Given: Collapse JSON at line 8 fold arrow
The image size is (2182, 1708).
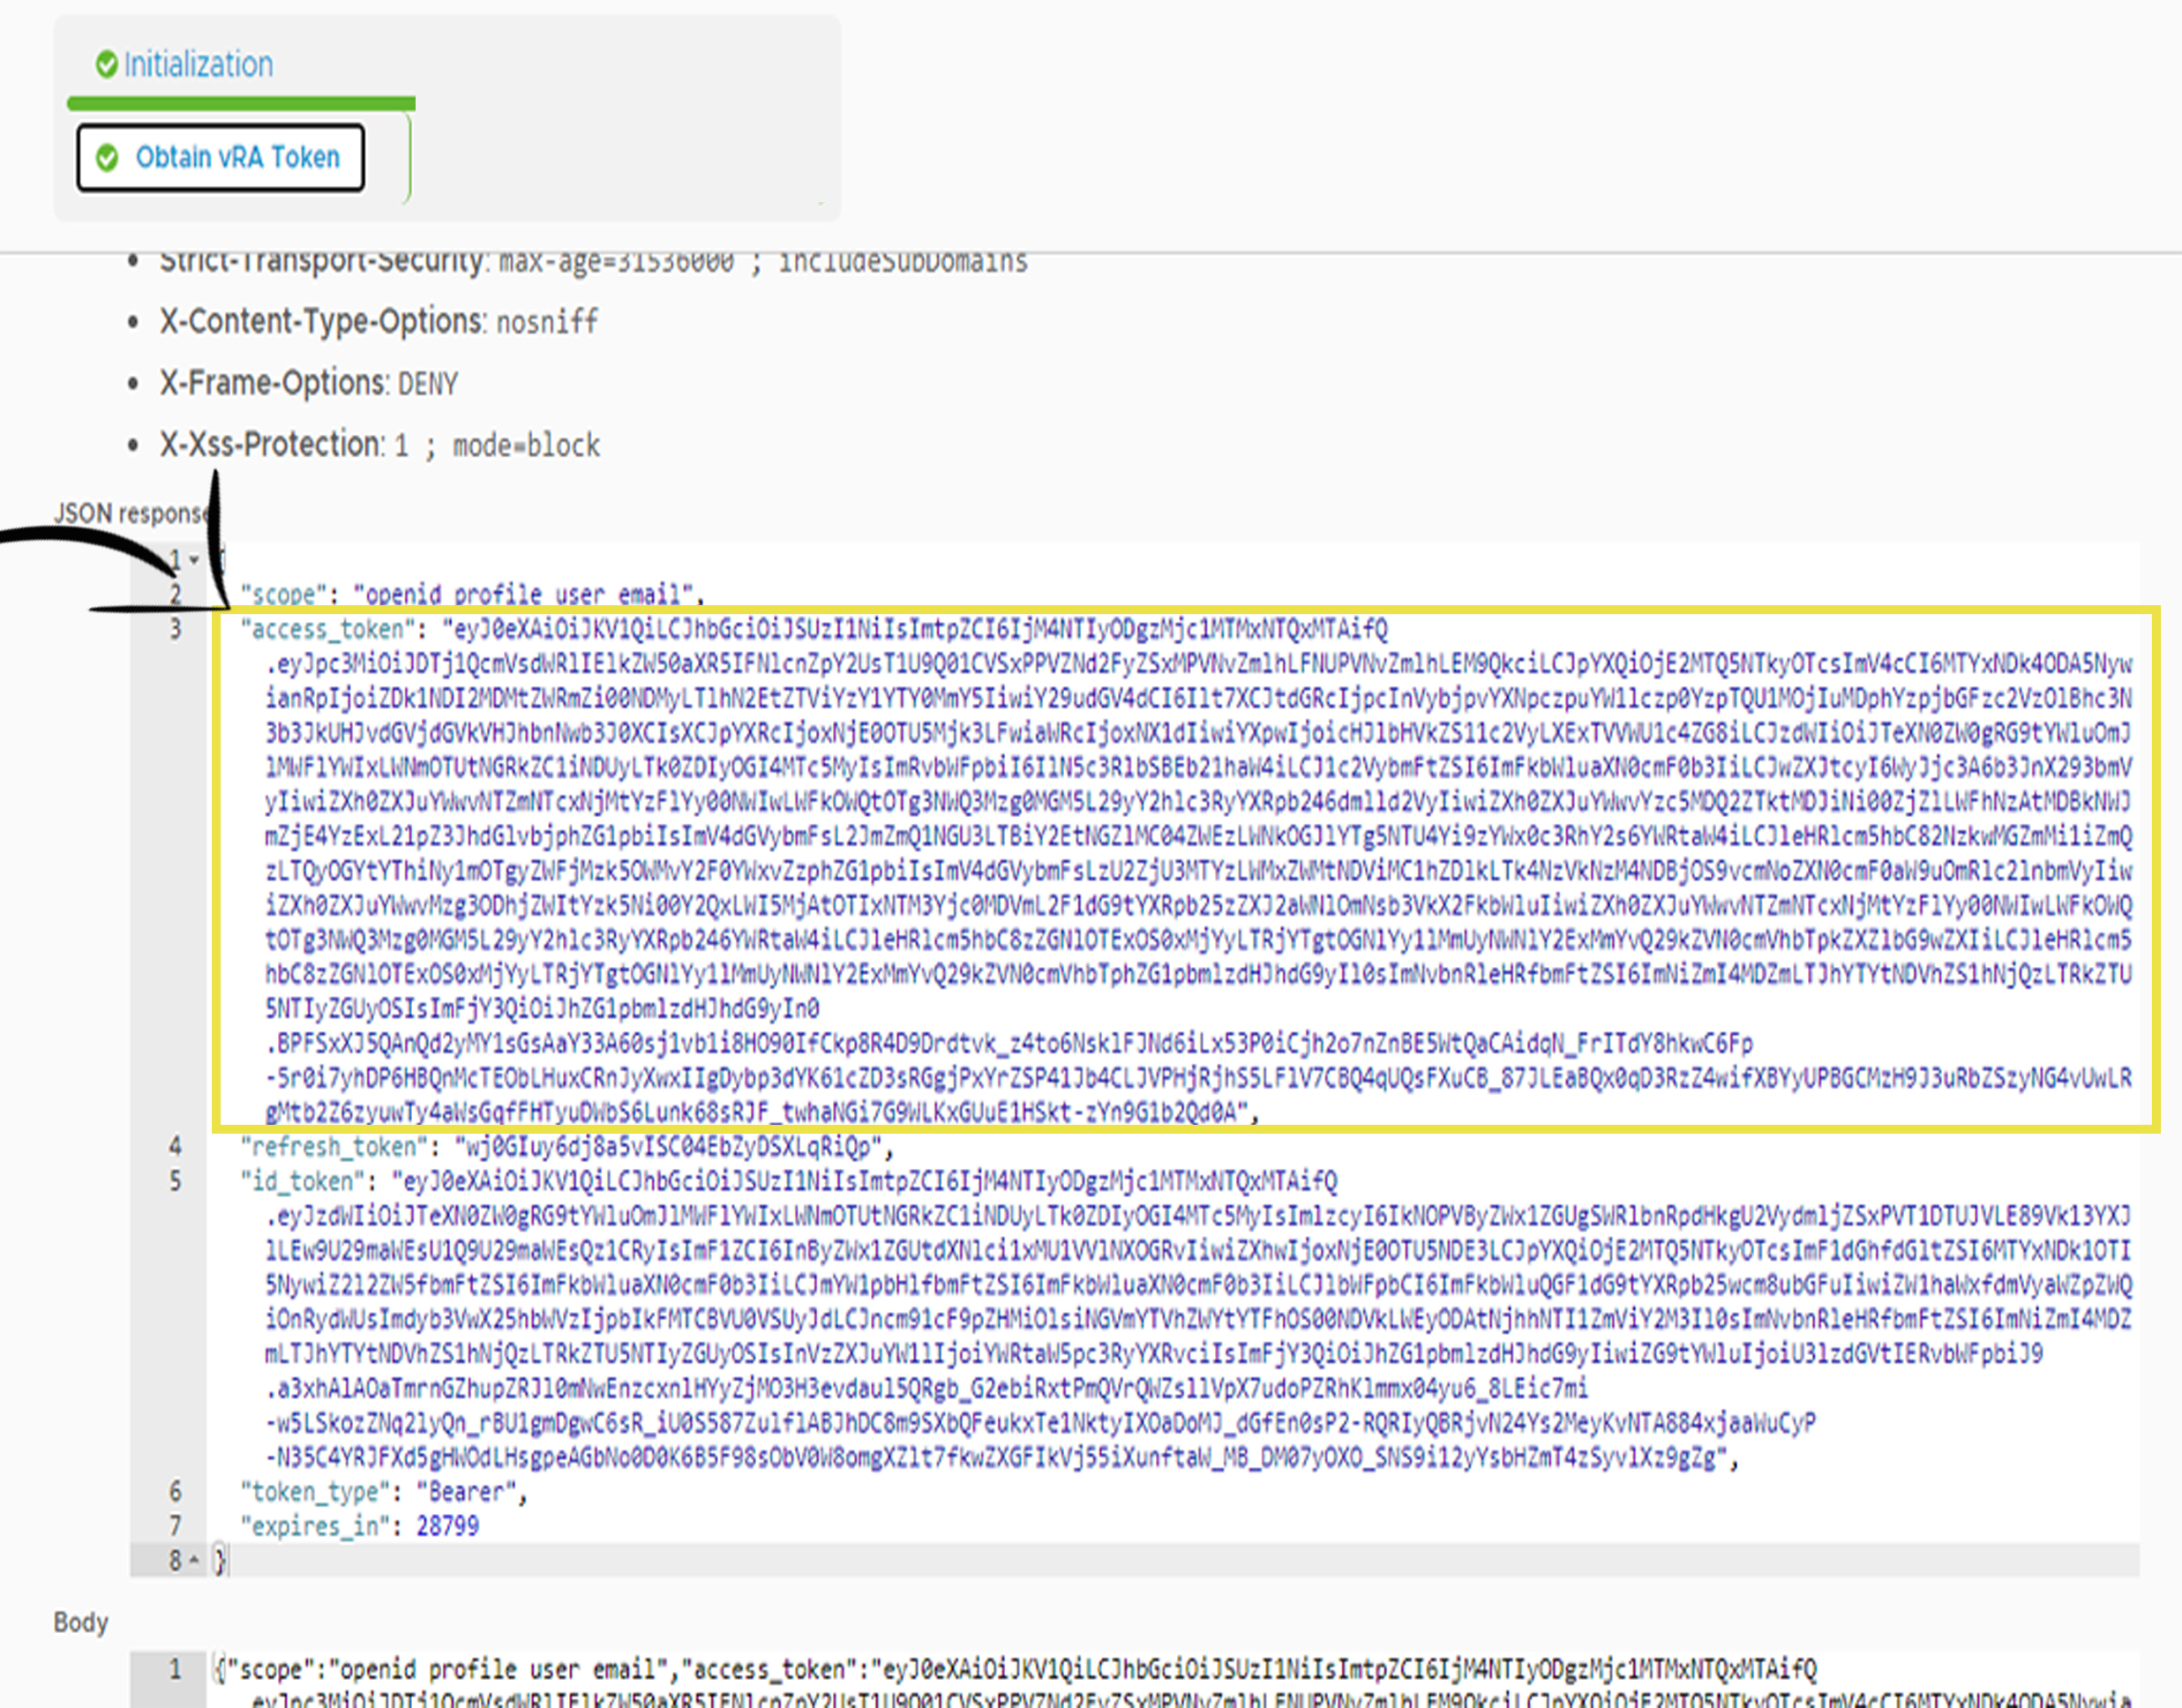Looking at the screenshot, I should coord(194,1559).
